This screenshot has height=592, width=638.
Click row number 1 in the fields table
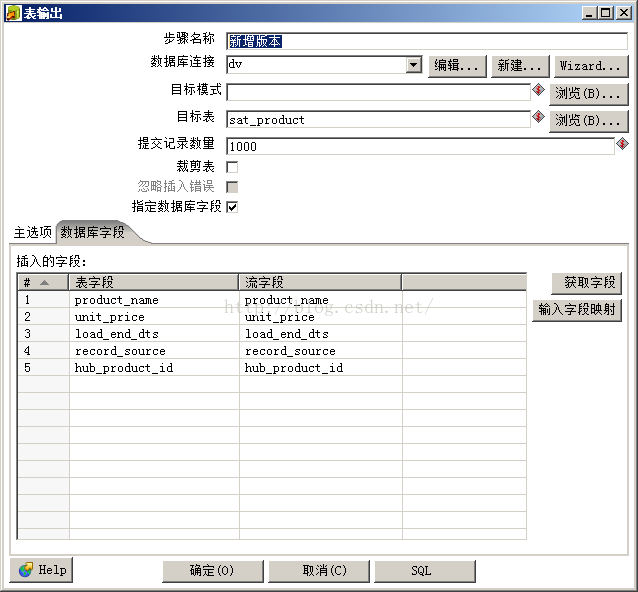point(43,300)
